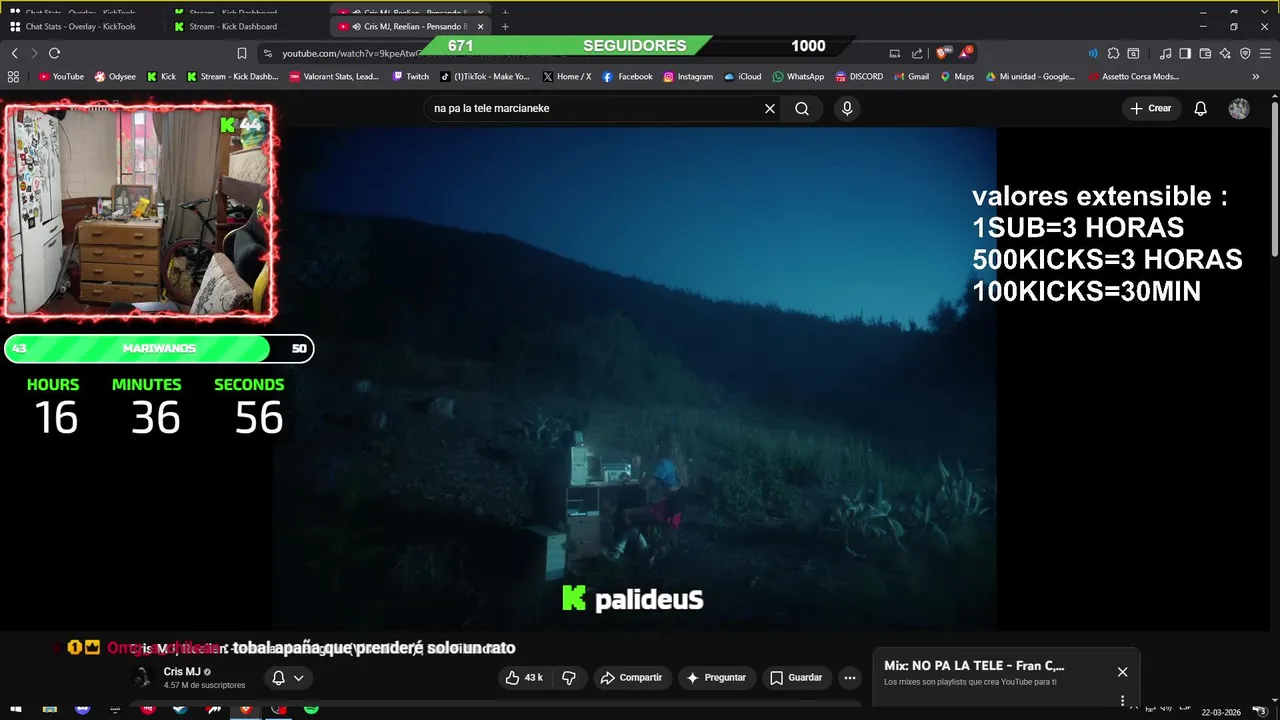Open the Gmail bookmark
The width and height of the screenshot is (1280, 720).
click(911, 76)
